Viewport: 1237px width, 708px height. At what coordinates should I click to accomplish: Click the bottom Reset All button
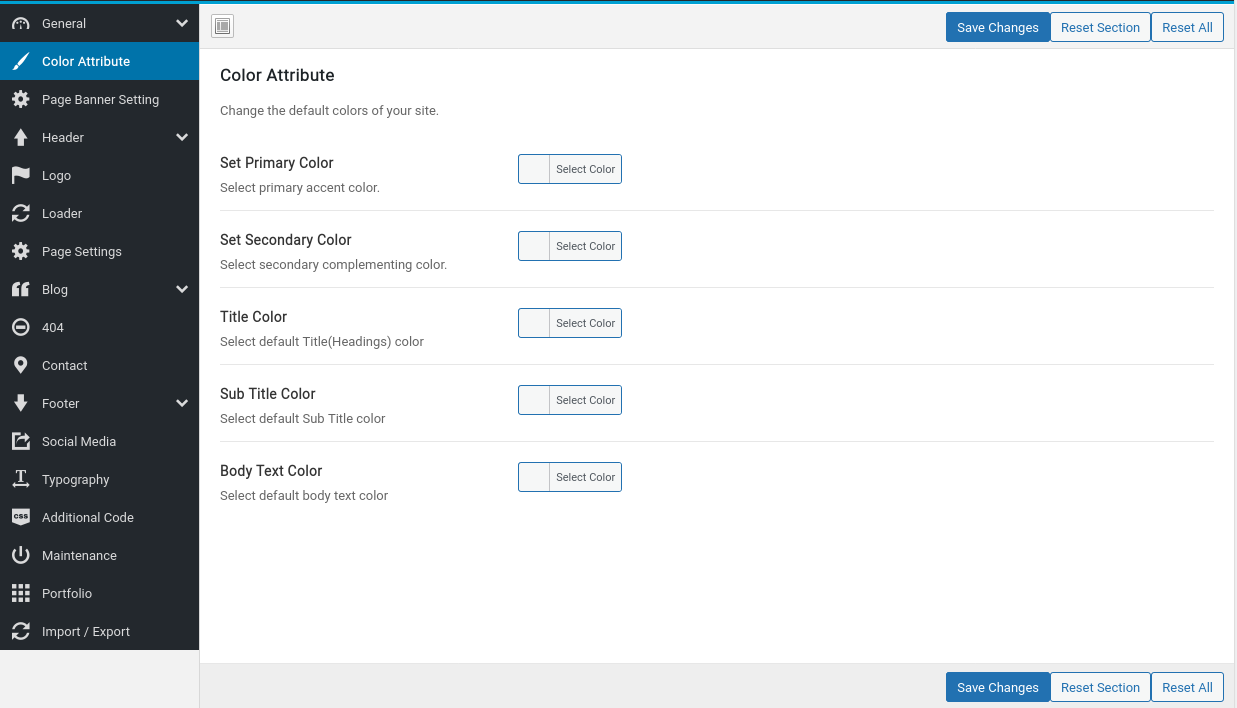1187,687
